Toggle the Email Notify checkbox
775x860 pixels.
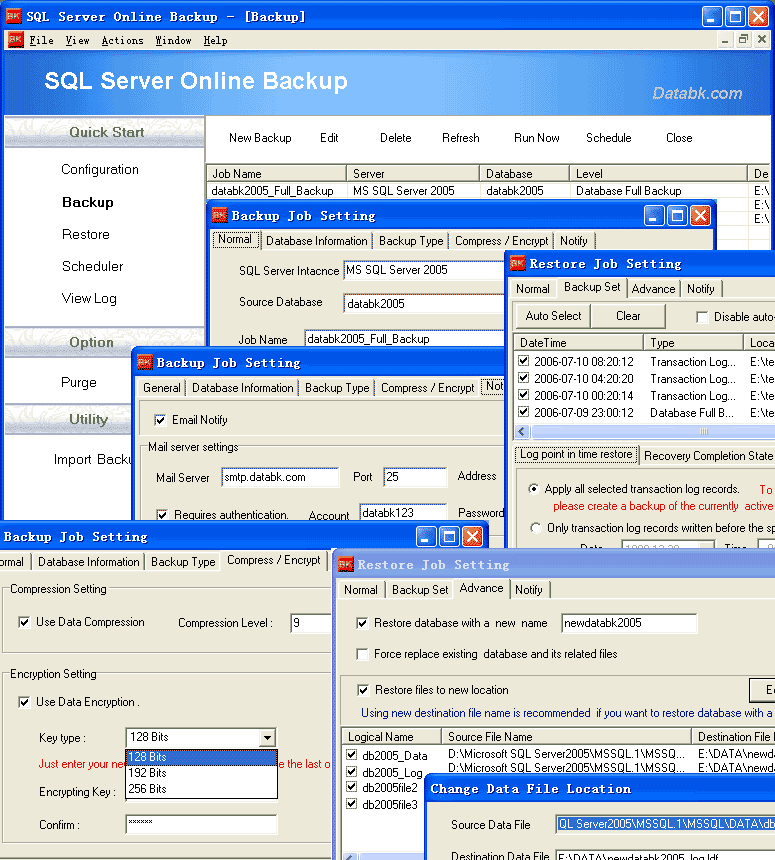click(x=160, y=420)
